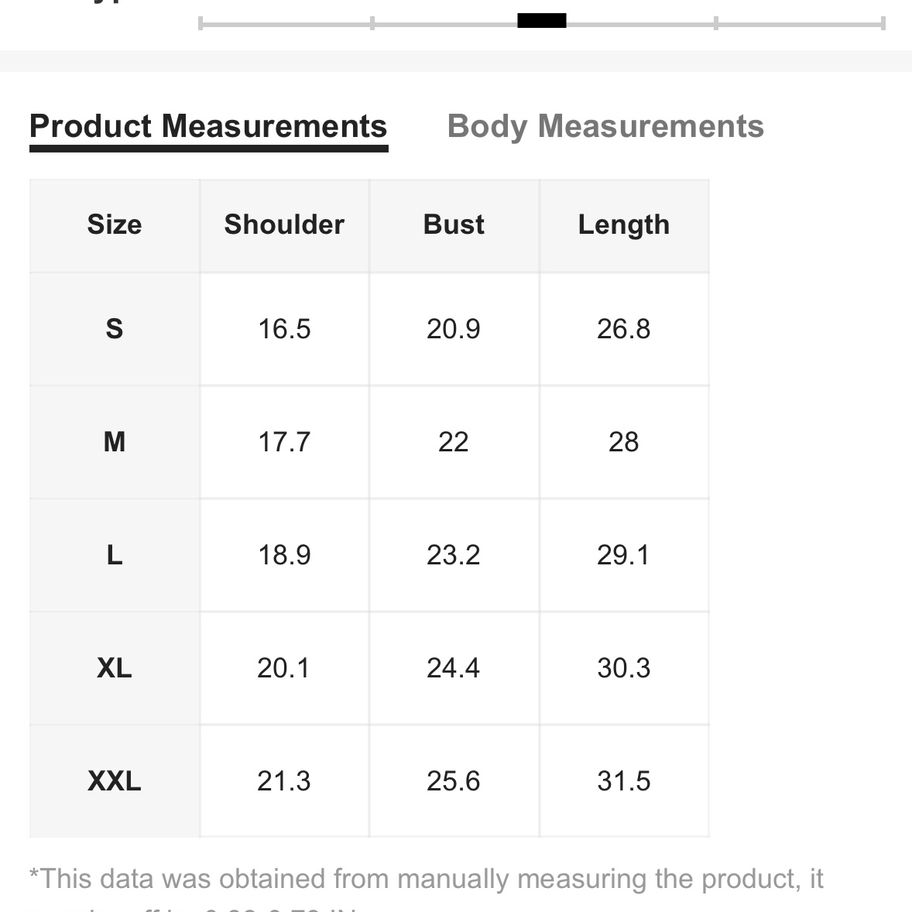Click the 26.8 length value for size S
This screenshot has height=912, width=912.
(x=624, y=329)
